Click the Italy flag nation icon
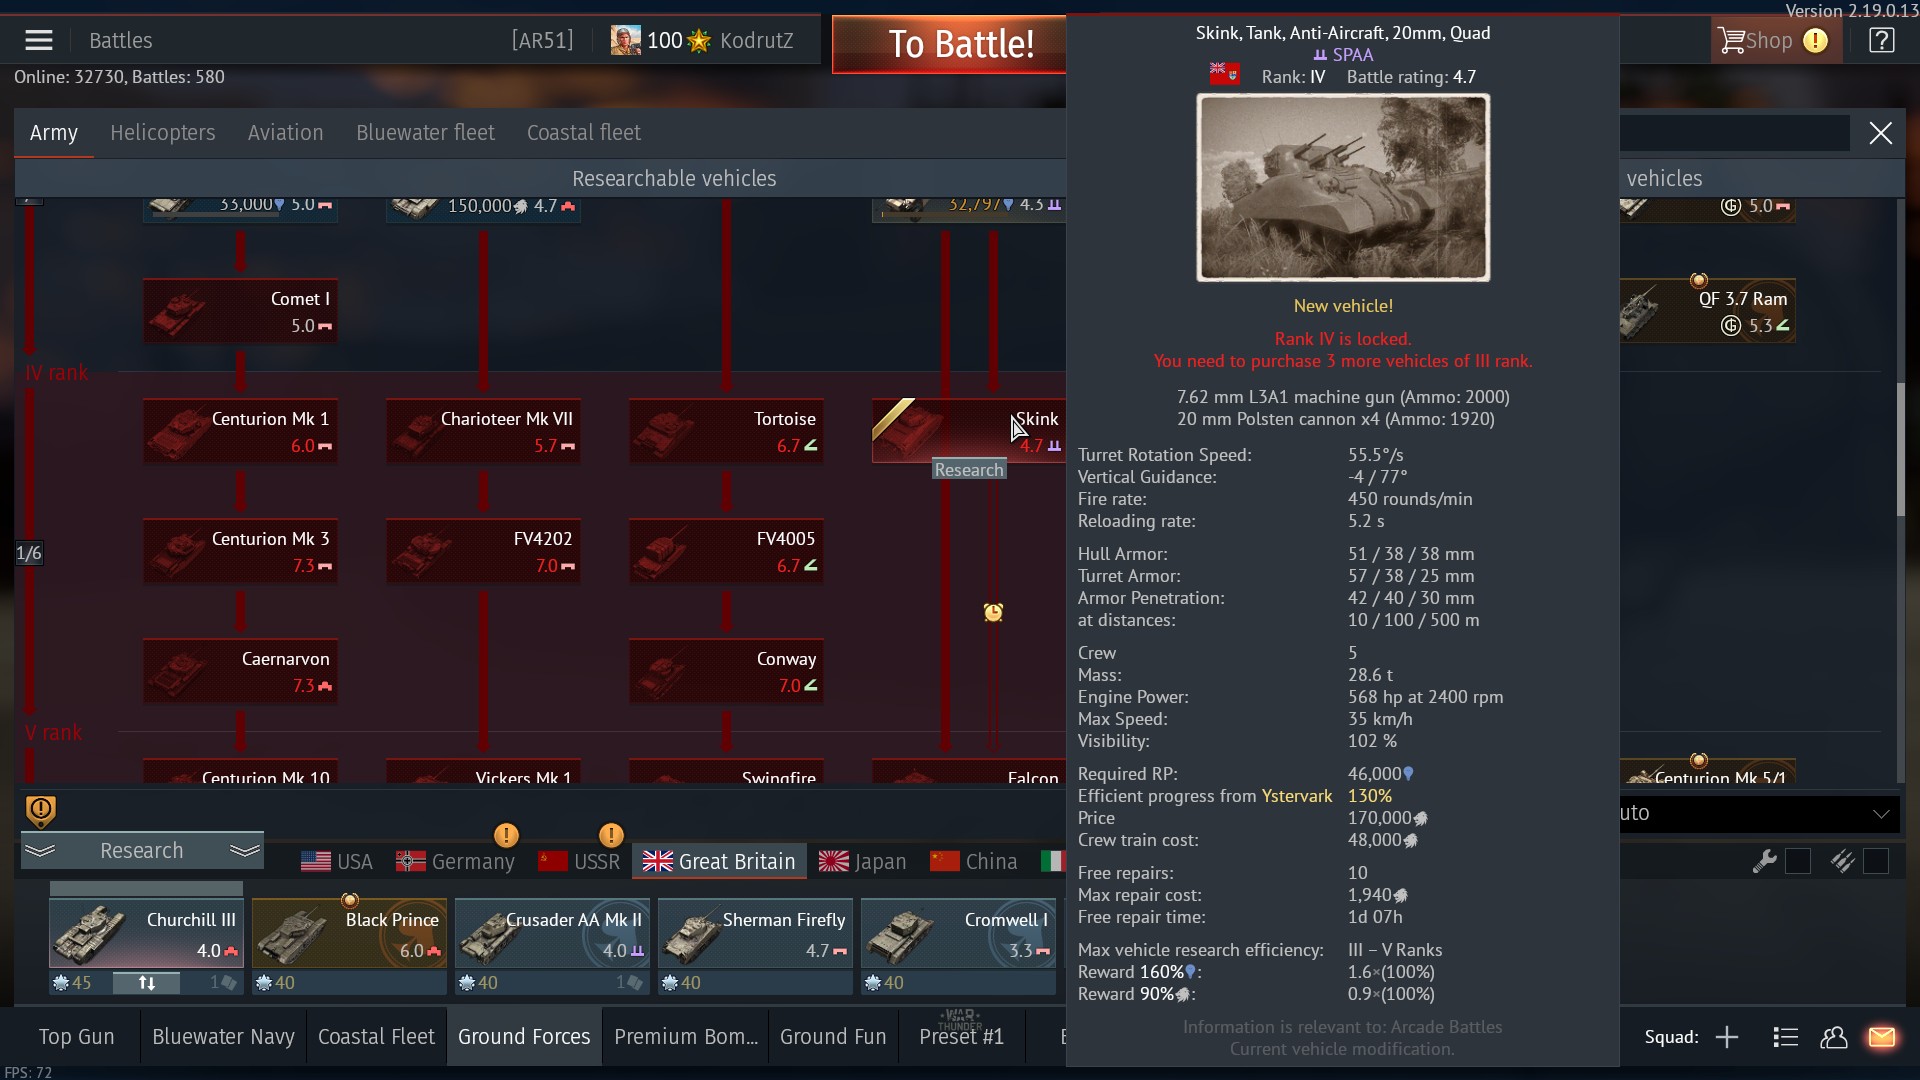Image resolution: width=1920 pixels, height=1080 pixels. (x=1052, y=861)
